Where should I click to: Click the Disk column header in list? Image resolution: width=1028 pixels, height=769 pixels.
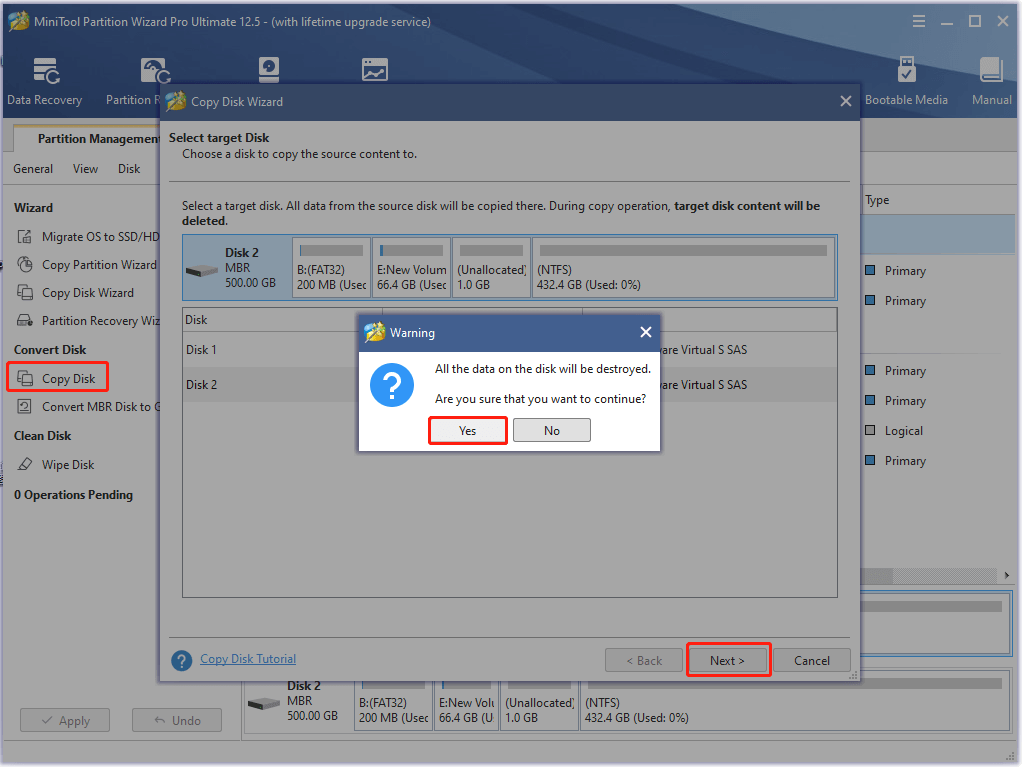(284, 321)
